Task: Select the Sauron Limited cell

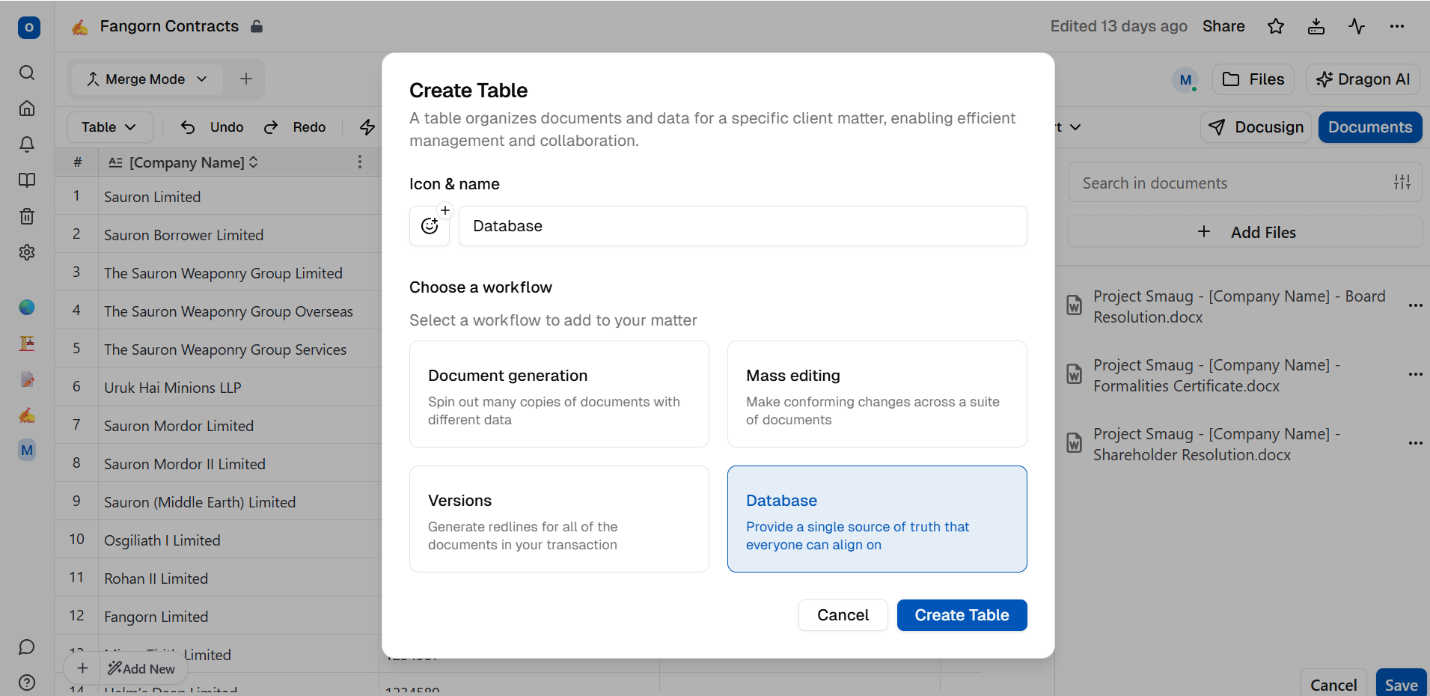Action: point(239,197)
